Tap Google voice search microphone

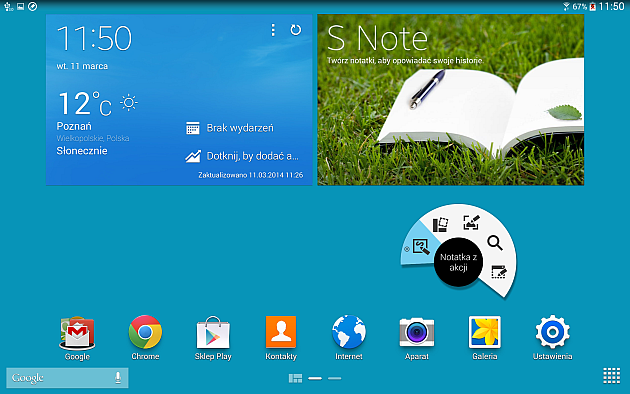(118, 378)
